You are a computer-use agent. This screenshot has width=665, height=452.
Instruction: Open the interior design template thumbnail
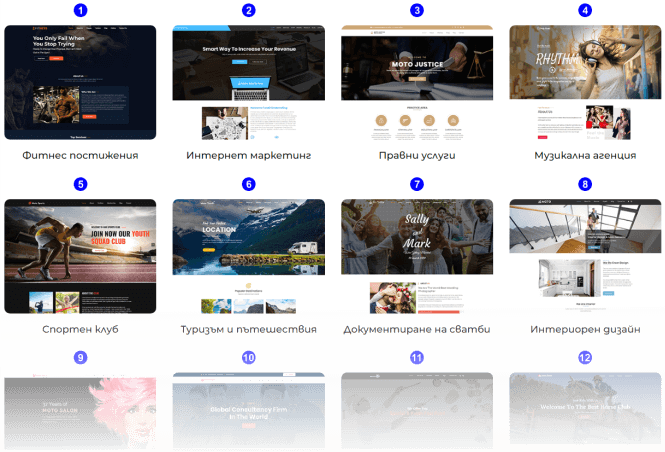(585, 256)
